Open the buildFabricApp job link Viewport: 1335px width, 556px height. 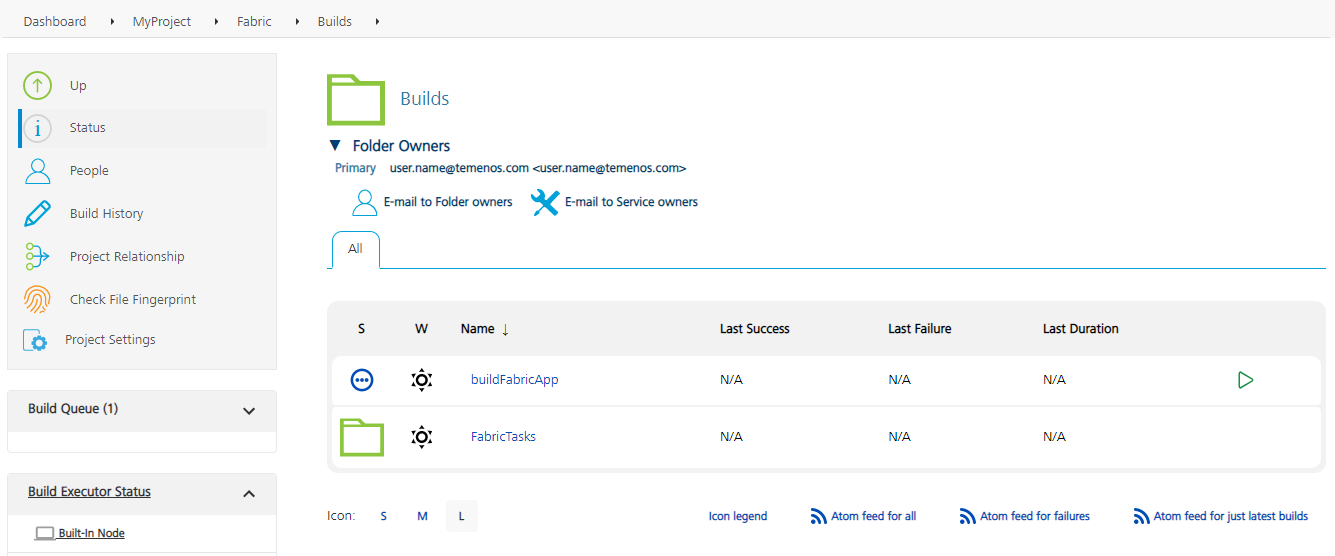[514, 380]
